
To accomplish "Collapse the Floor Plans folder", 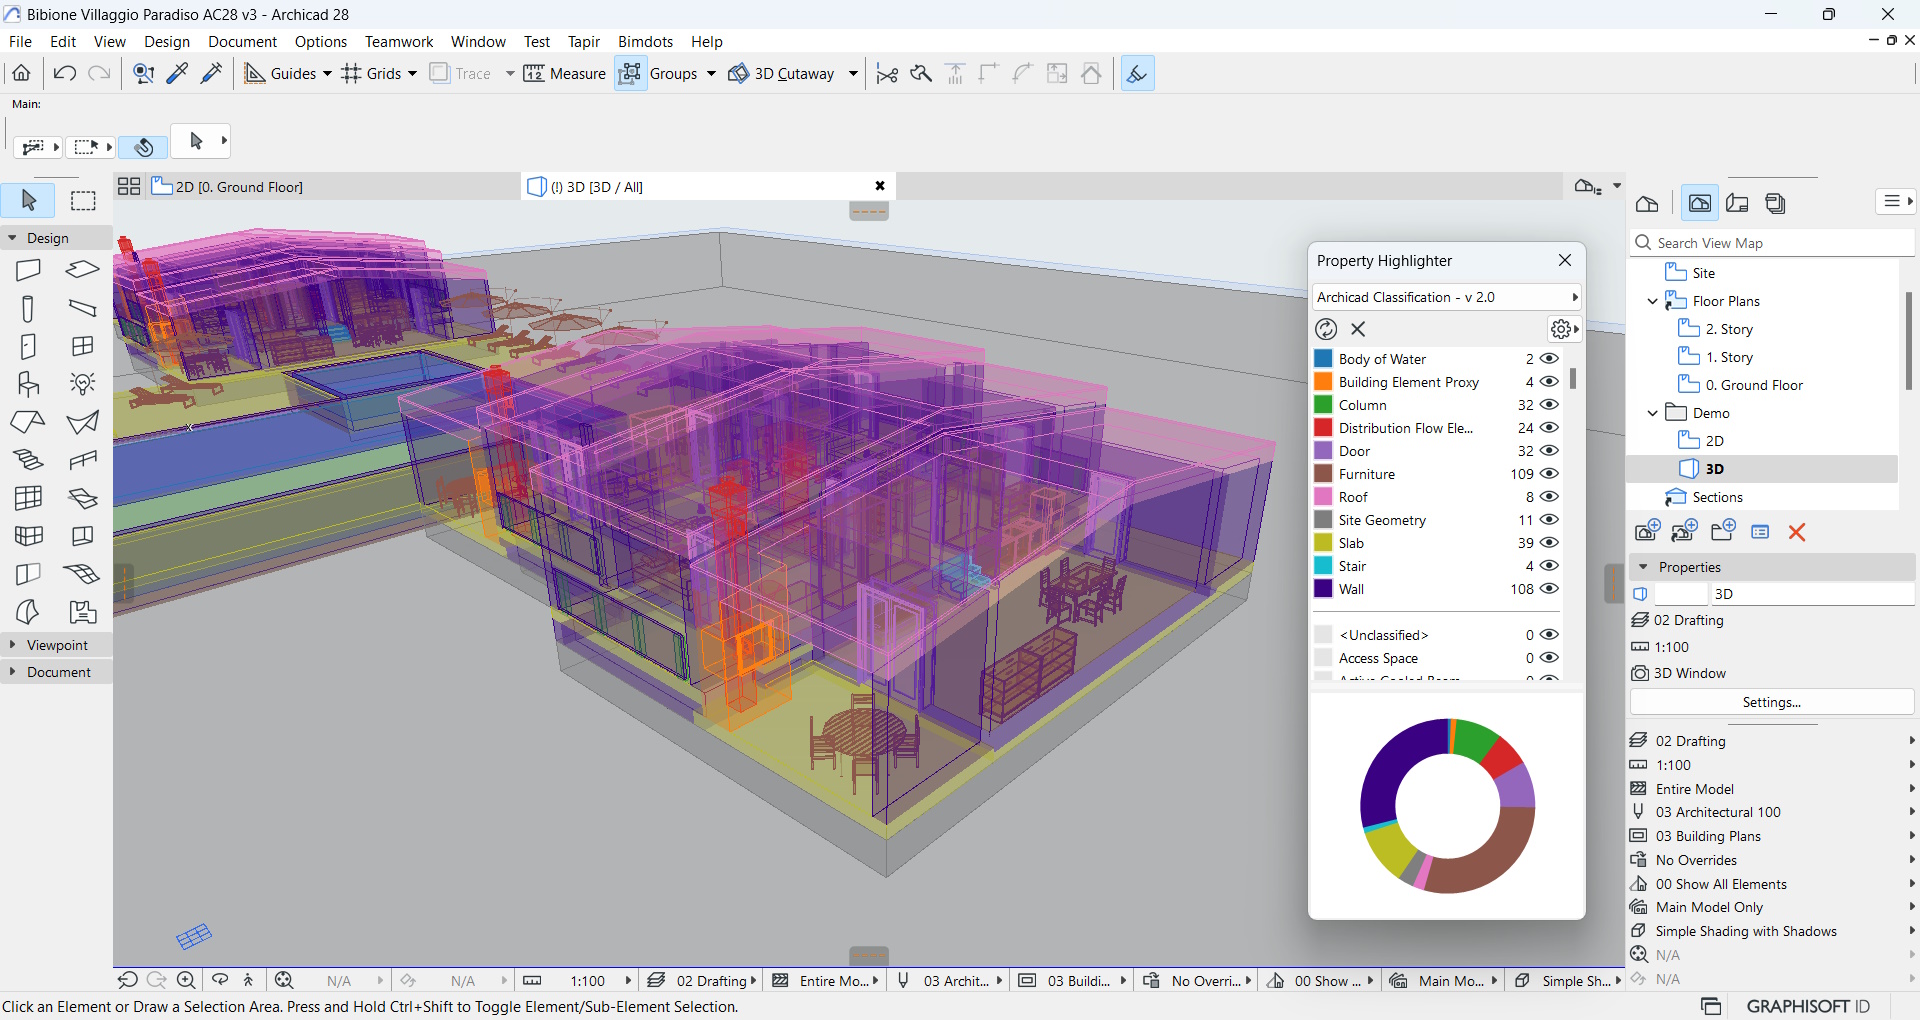I will (1653, 301).
